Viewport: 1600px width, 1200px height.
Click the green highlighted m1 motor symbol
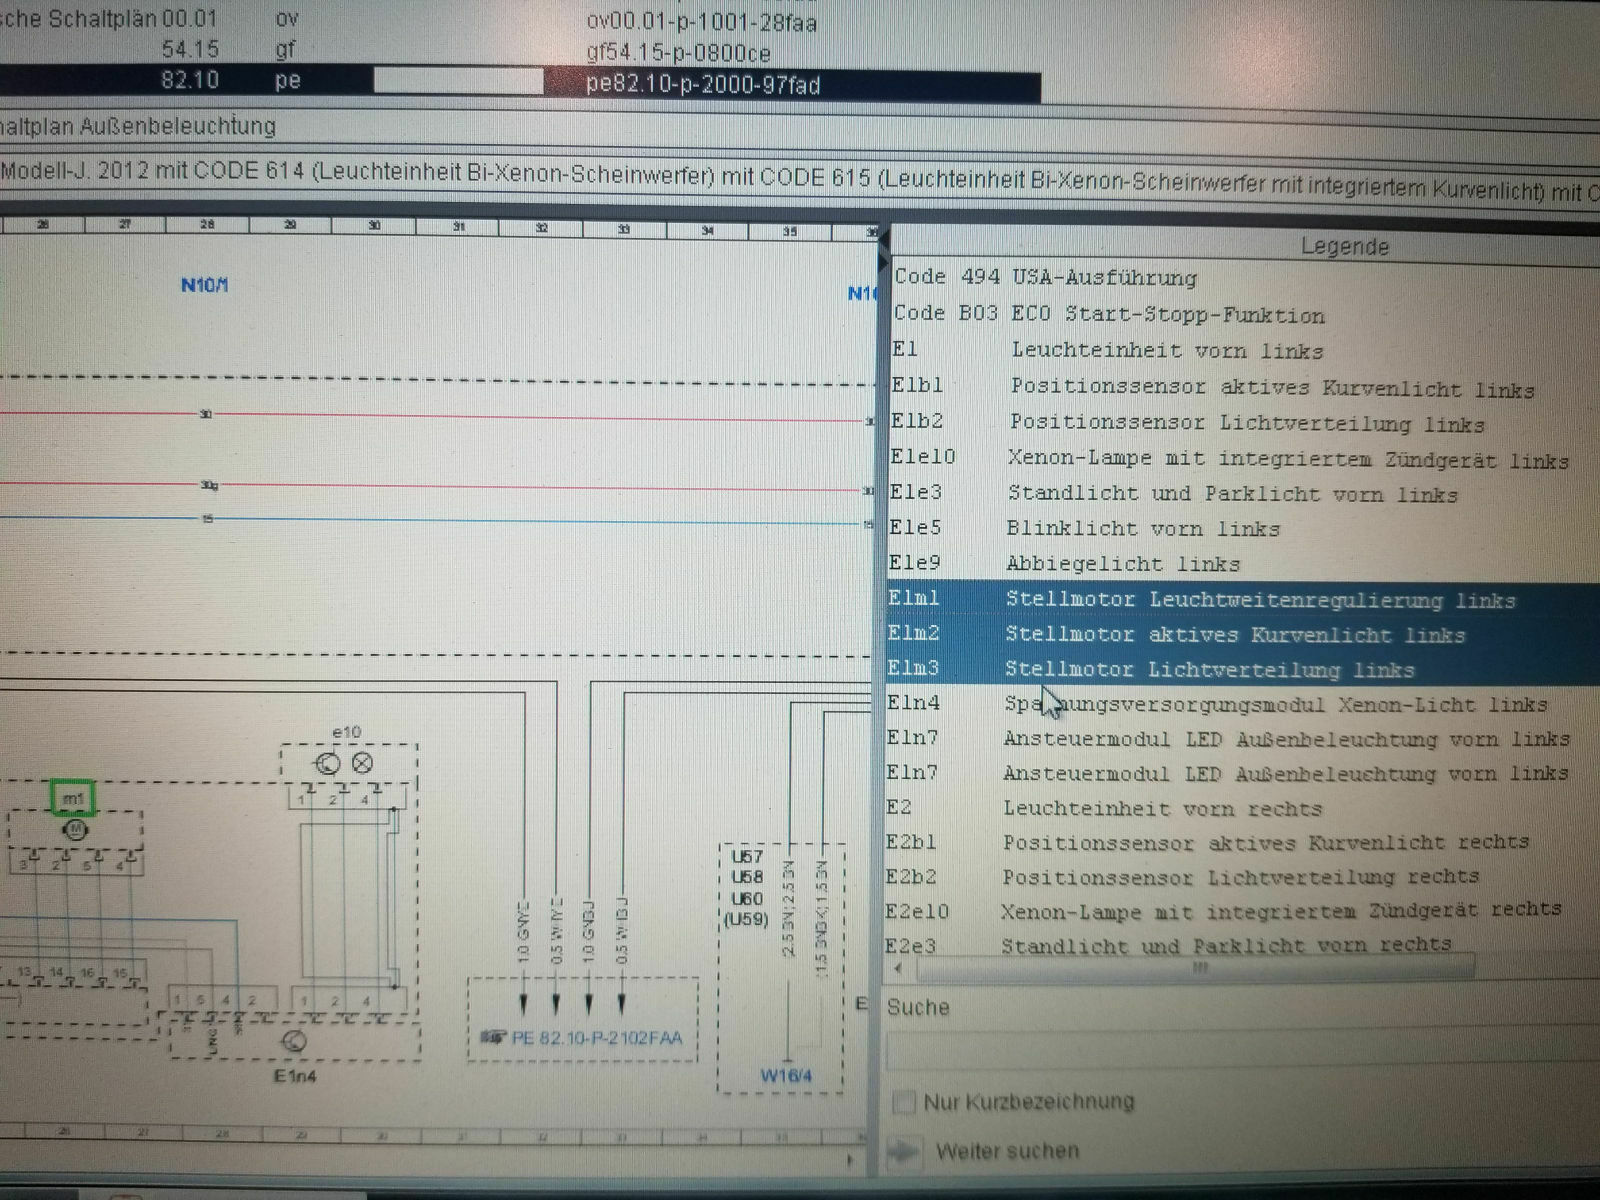click(73, 799)
